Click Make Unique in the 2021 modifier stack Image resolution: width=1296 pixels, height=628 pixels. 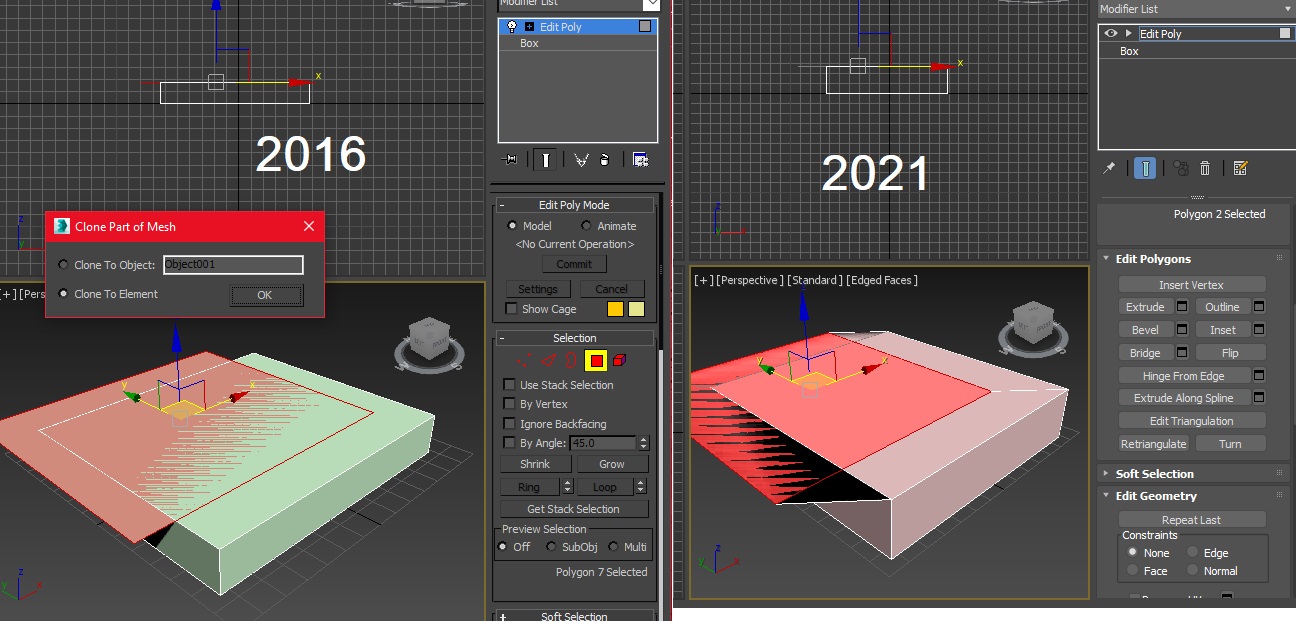pos(1181,169)
